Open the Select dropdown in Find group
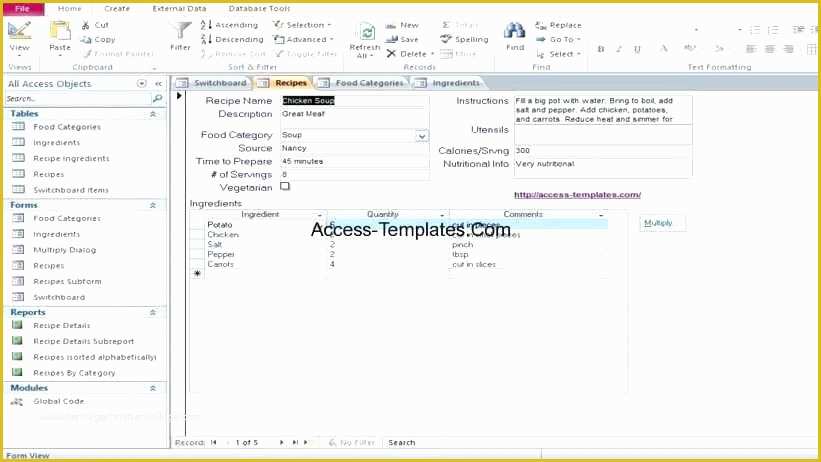 pyautogui.click(x=558, y=53)
